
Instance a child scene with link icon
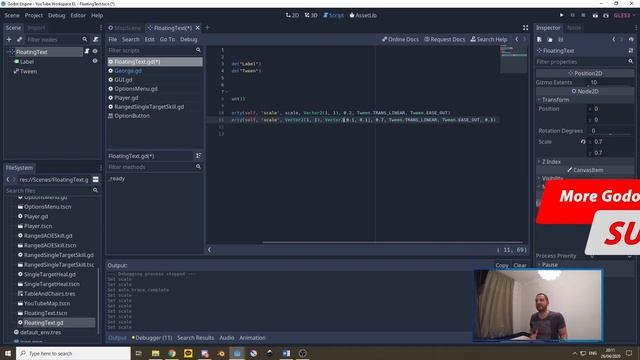coord(19,40)
